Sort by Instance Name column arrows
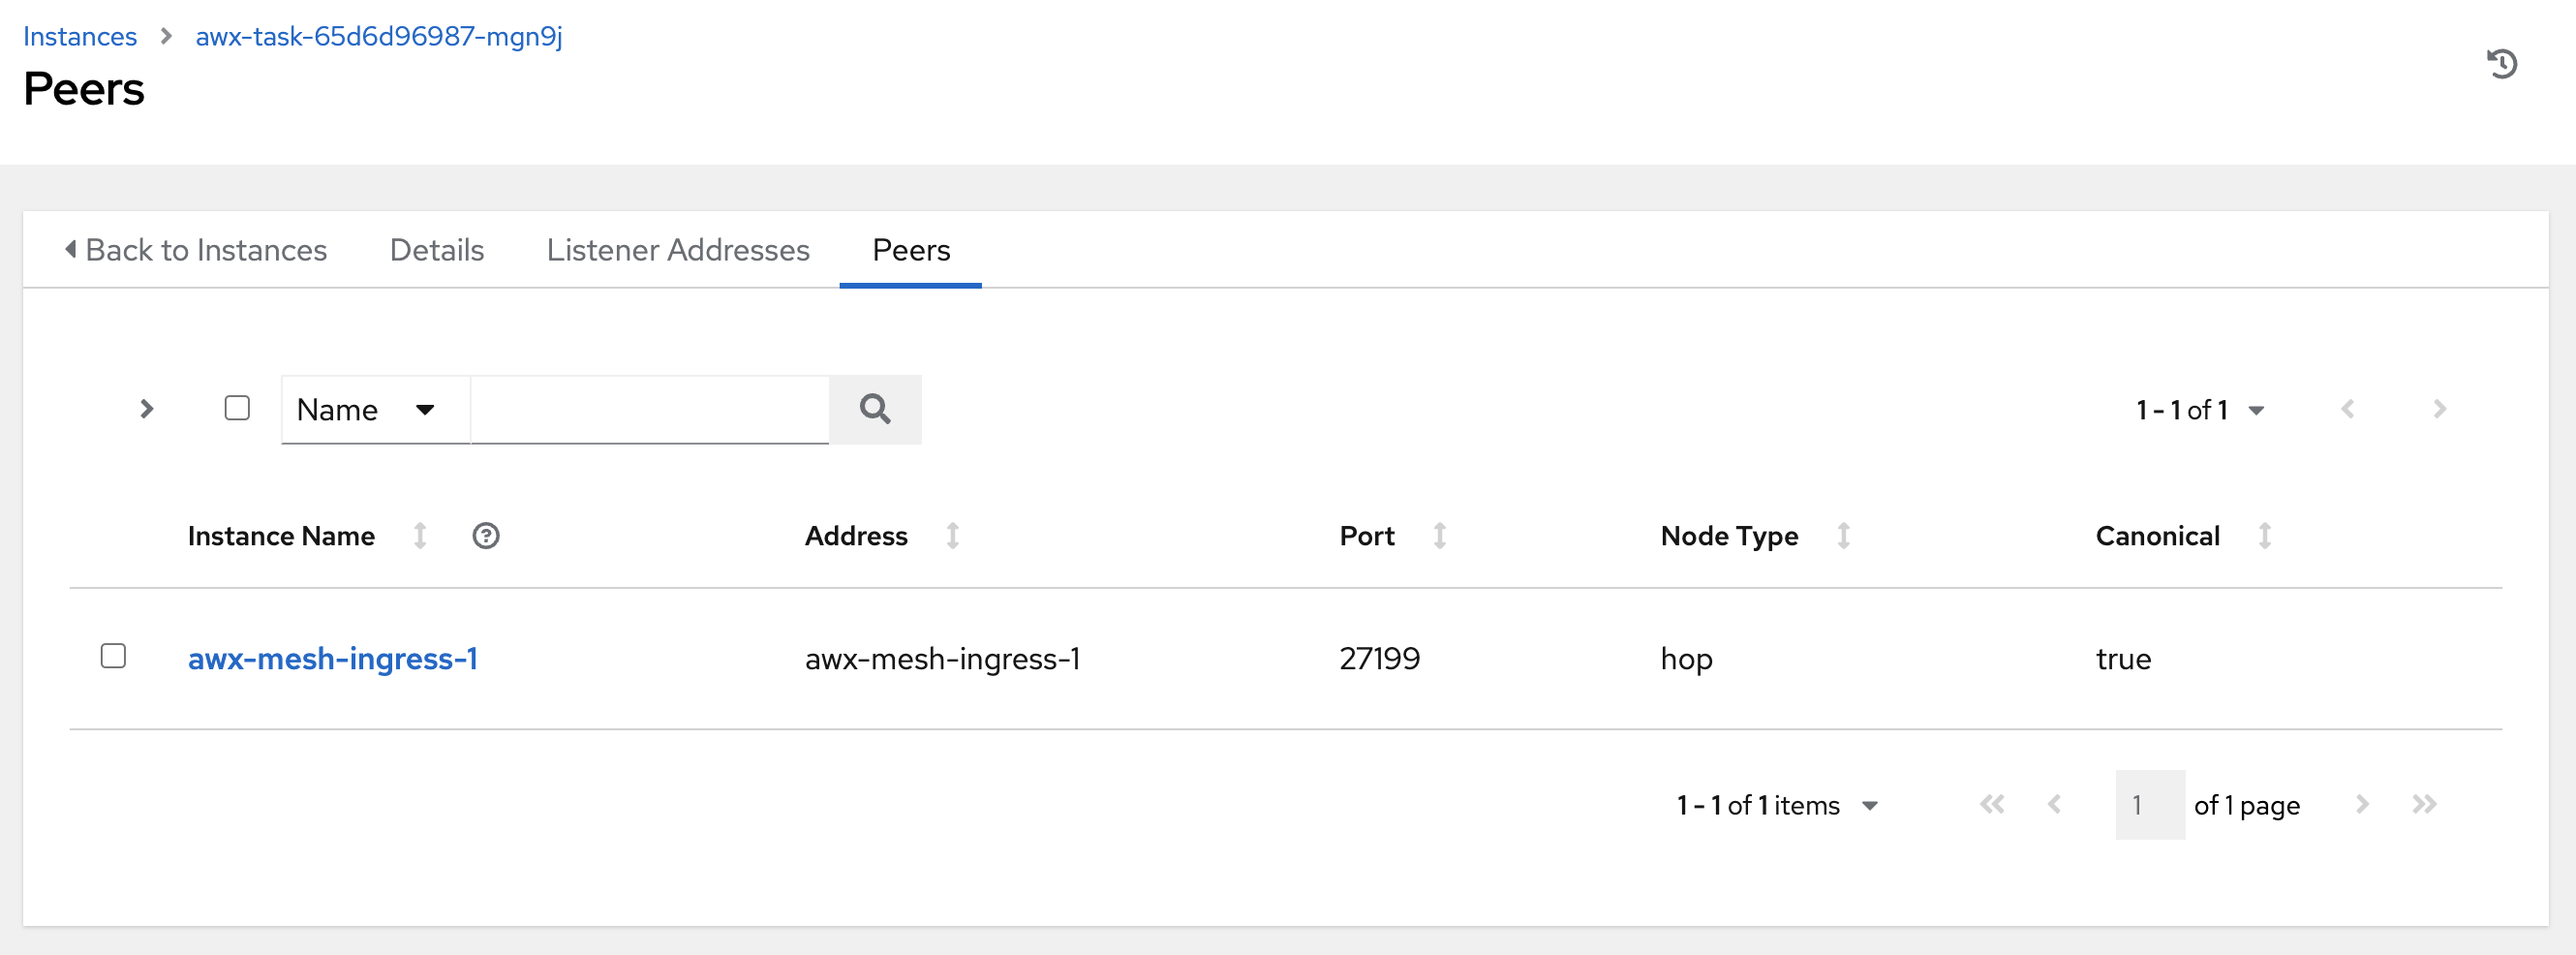This screenshot has height=955, width=2576. point(421,536)
